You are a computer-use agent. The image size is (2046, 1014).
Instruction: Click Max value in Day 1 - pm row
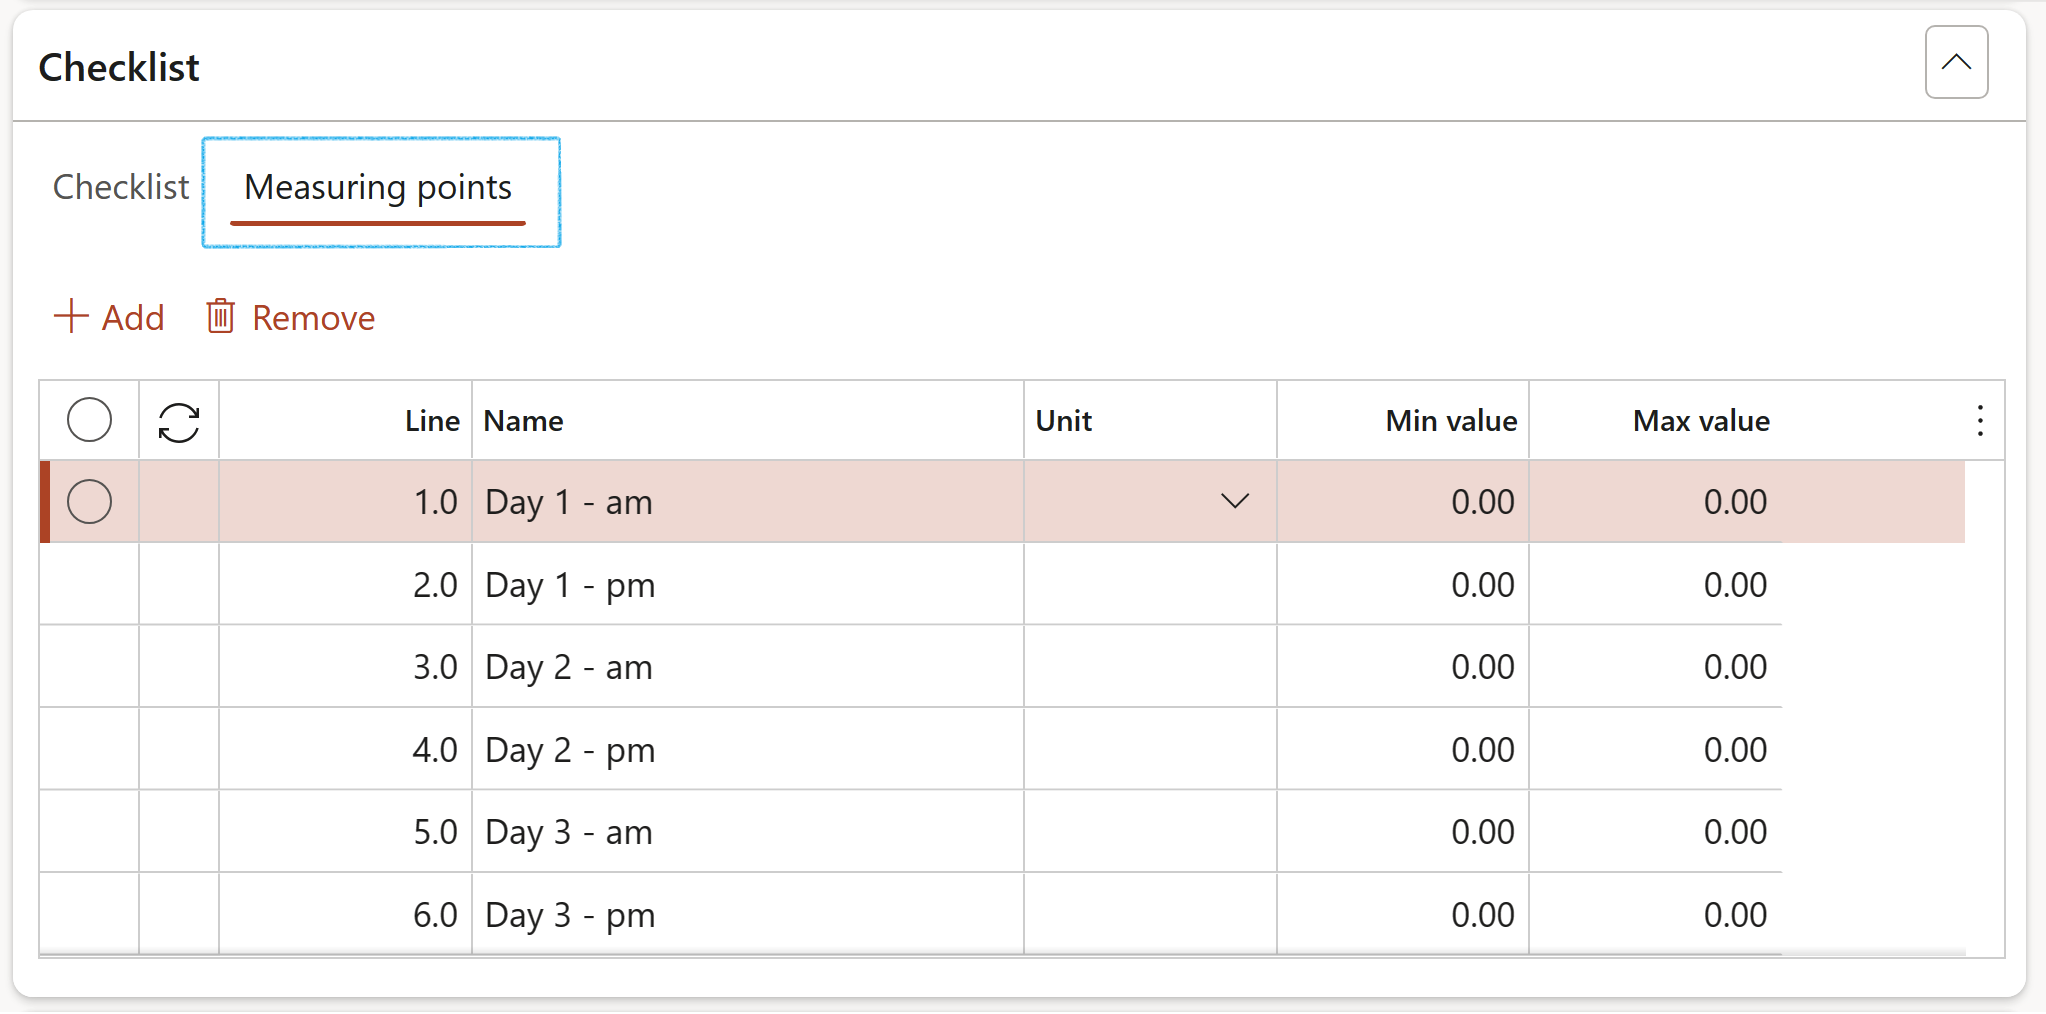pos(1655,585)
